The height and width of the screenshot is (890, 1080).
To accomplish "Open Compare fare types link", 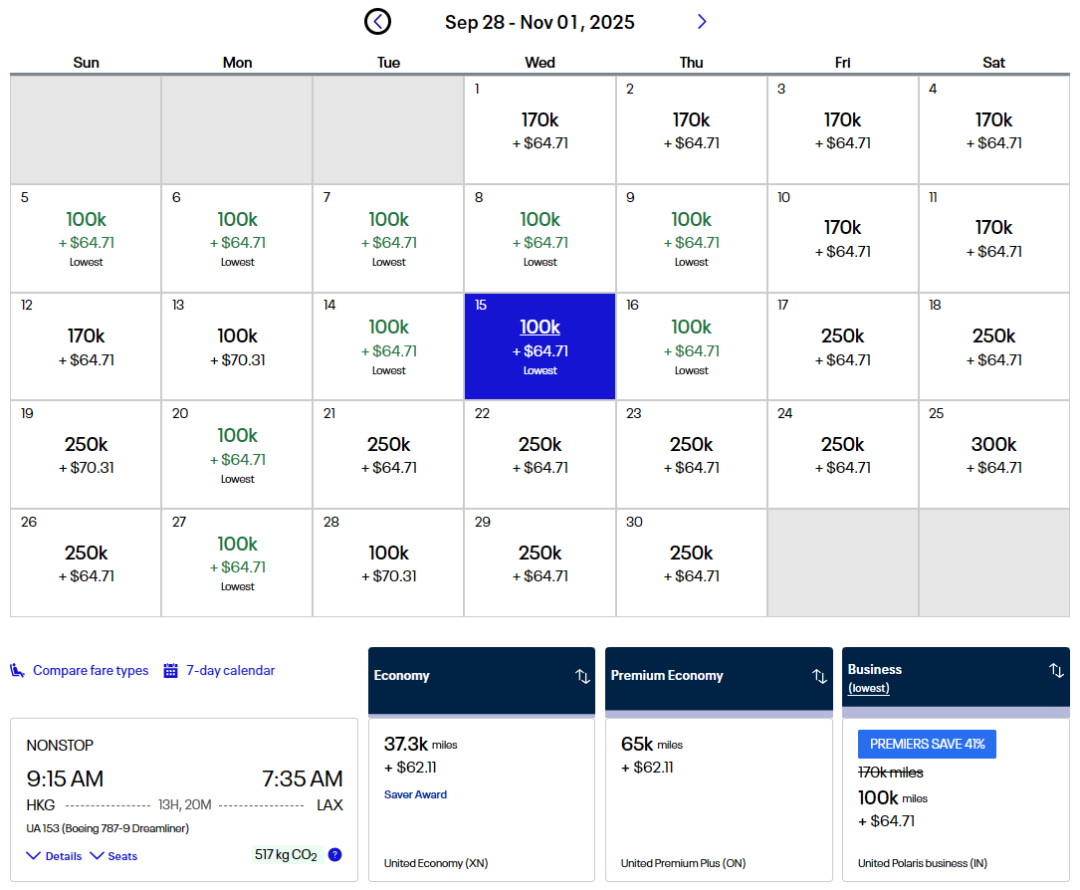I will [90, 671].
